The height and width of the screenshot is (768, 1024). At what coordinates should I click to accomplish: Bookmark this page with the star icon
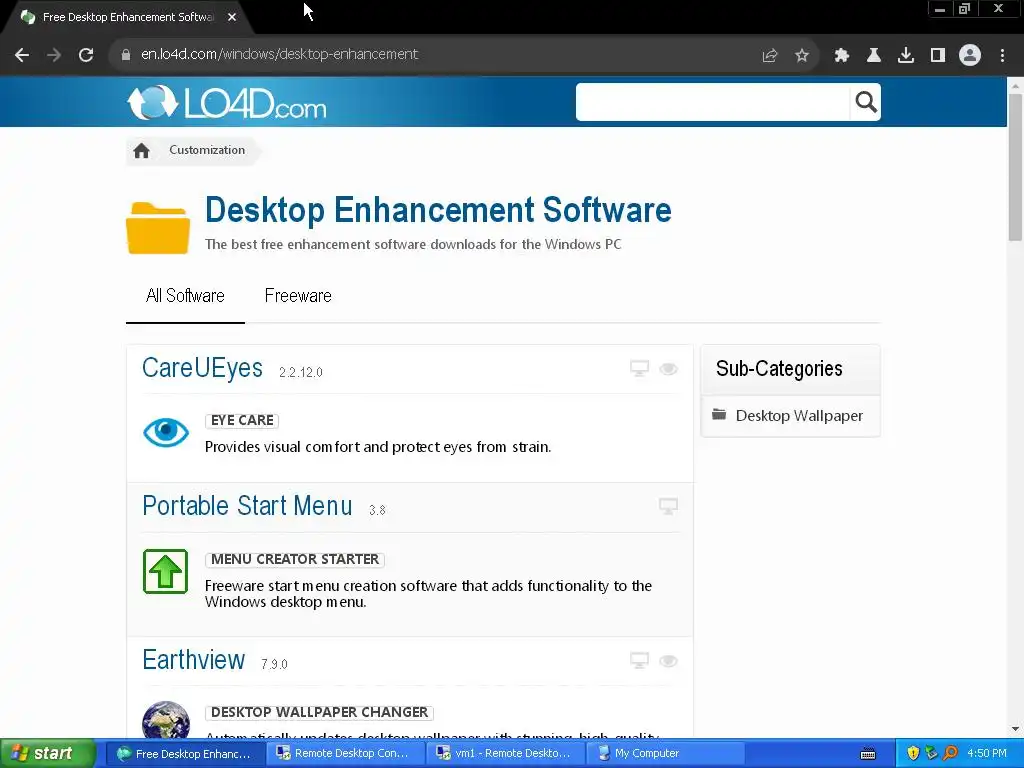click(802, 56)
